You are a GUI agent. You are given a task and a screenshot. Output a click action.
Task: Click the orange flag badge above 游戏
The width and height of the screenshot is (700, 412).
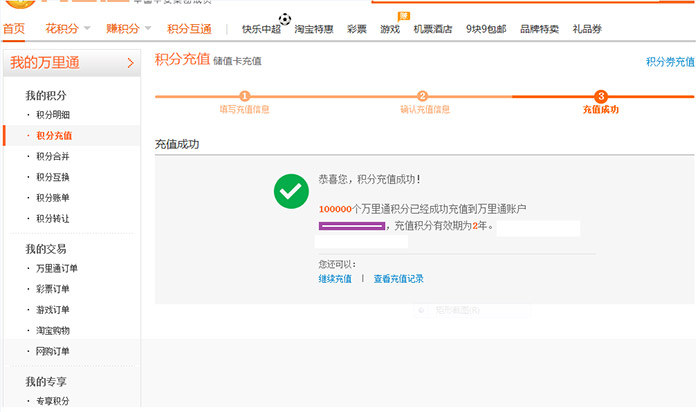(404, 17)
